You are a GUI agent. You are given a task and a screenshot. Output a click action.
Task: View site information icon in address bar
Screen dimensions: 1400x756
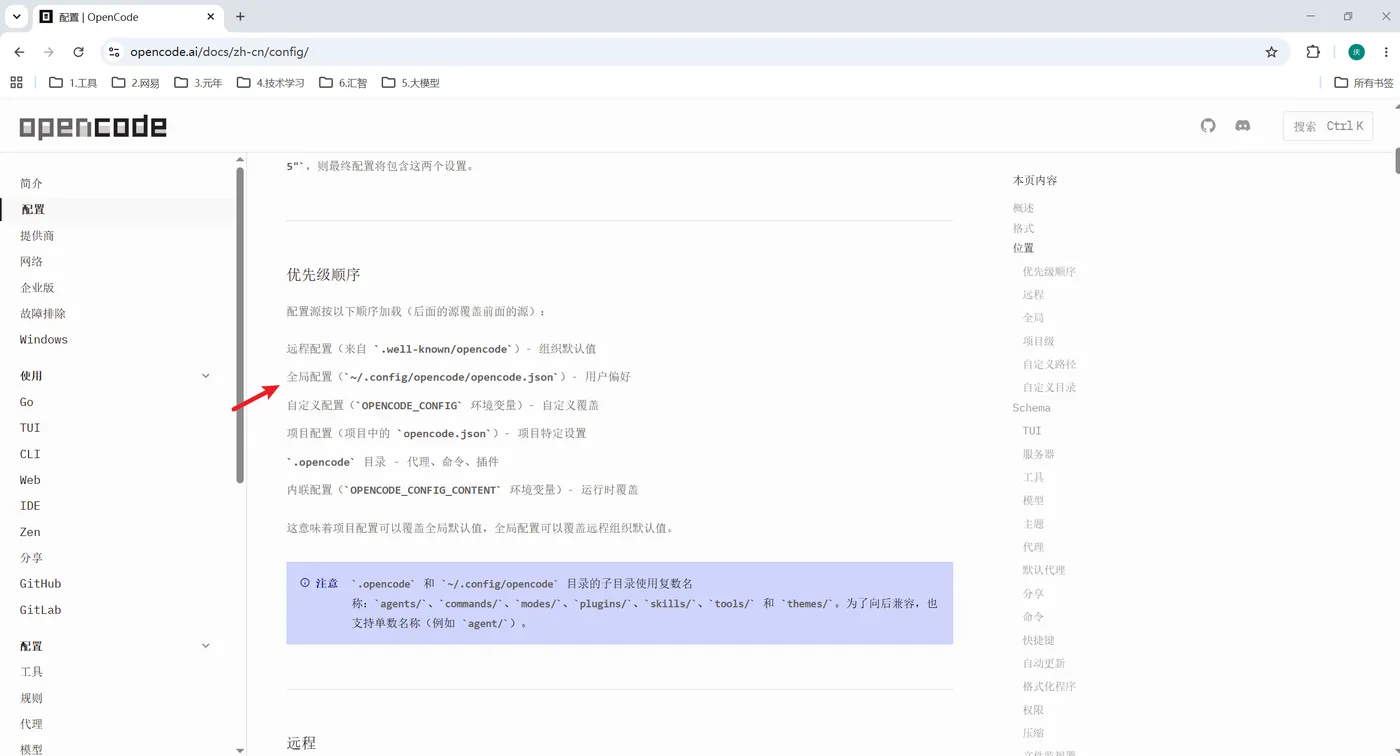tap(113, 52)
